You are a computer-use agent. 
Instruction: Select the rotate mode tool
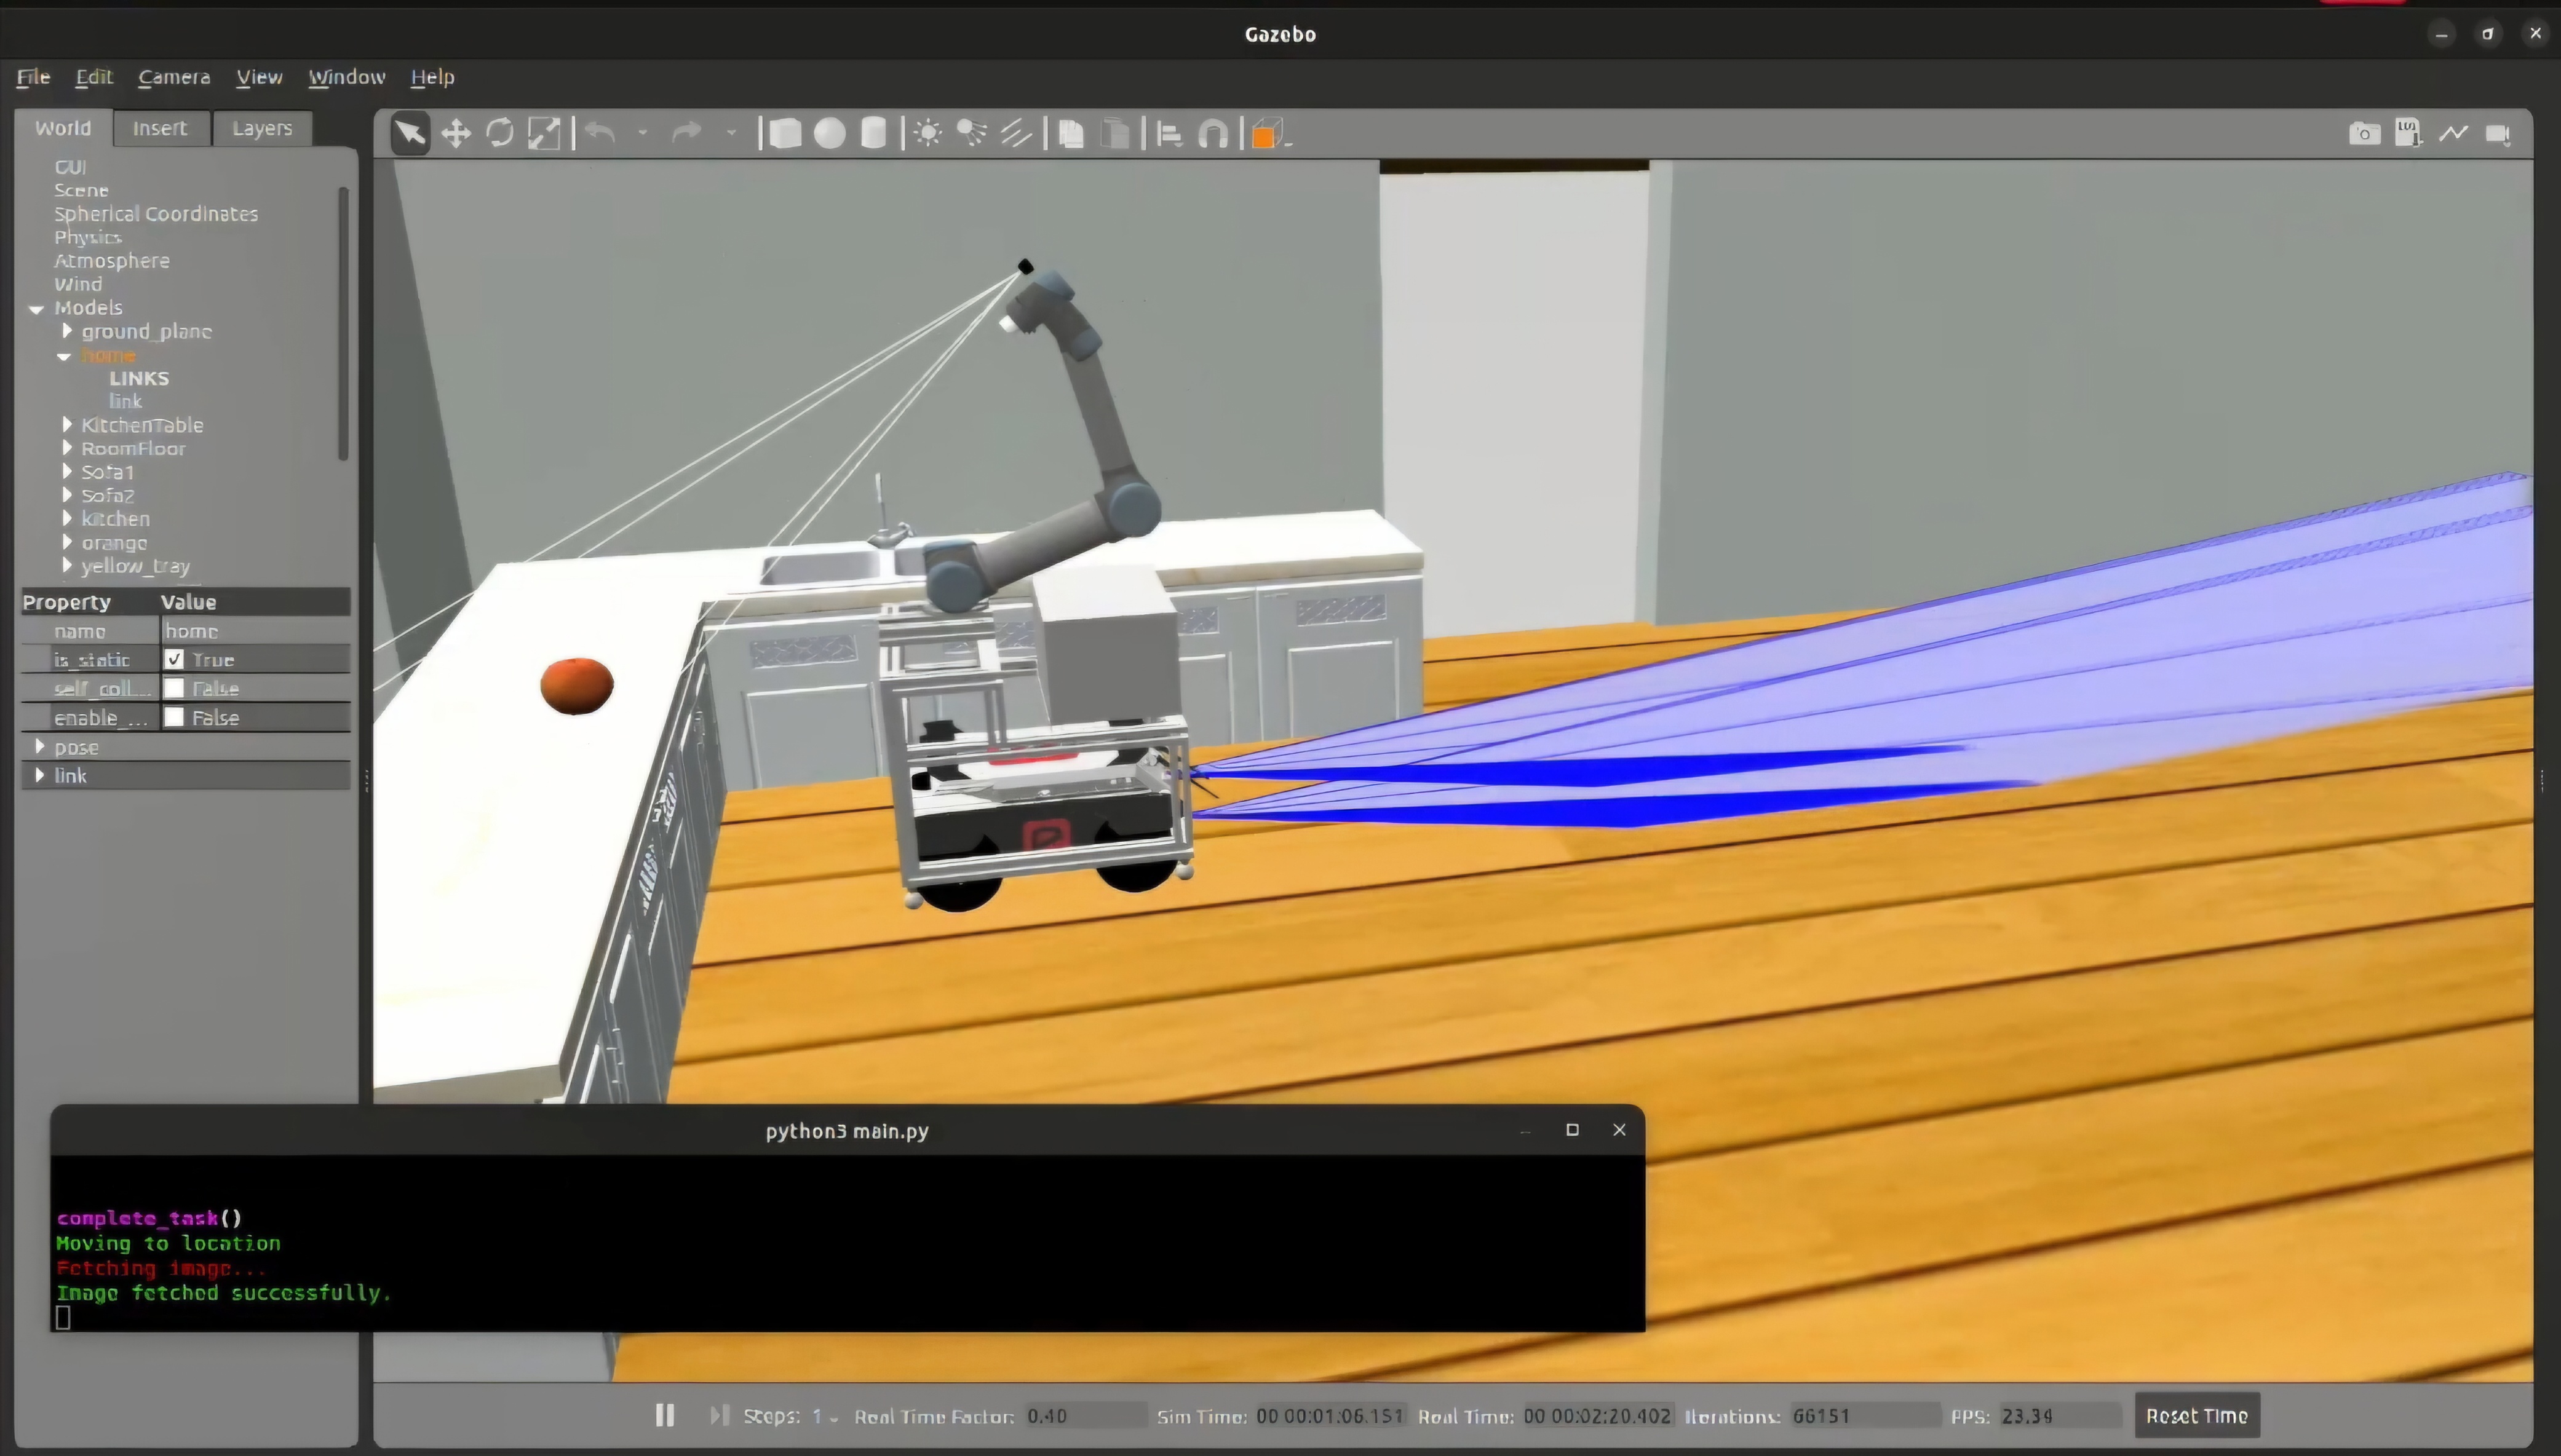pos(500,134)
